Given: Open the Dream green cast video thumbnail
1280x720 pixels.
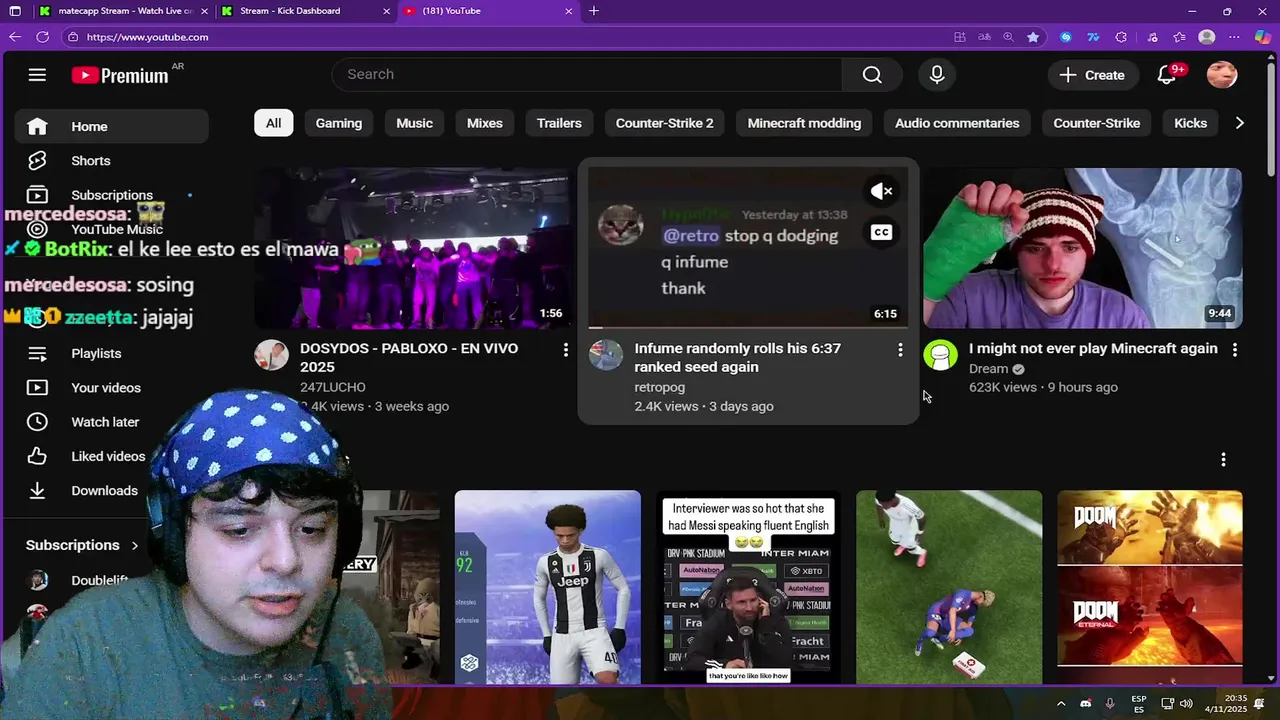Looking at the screenshot, I should 1083,248.
